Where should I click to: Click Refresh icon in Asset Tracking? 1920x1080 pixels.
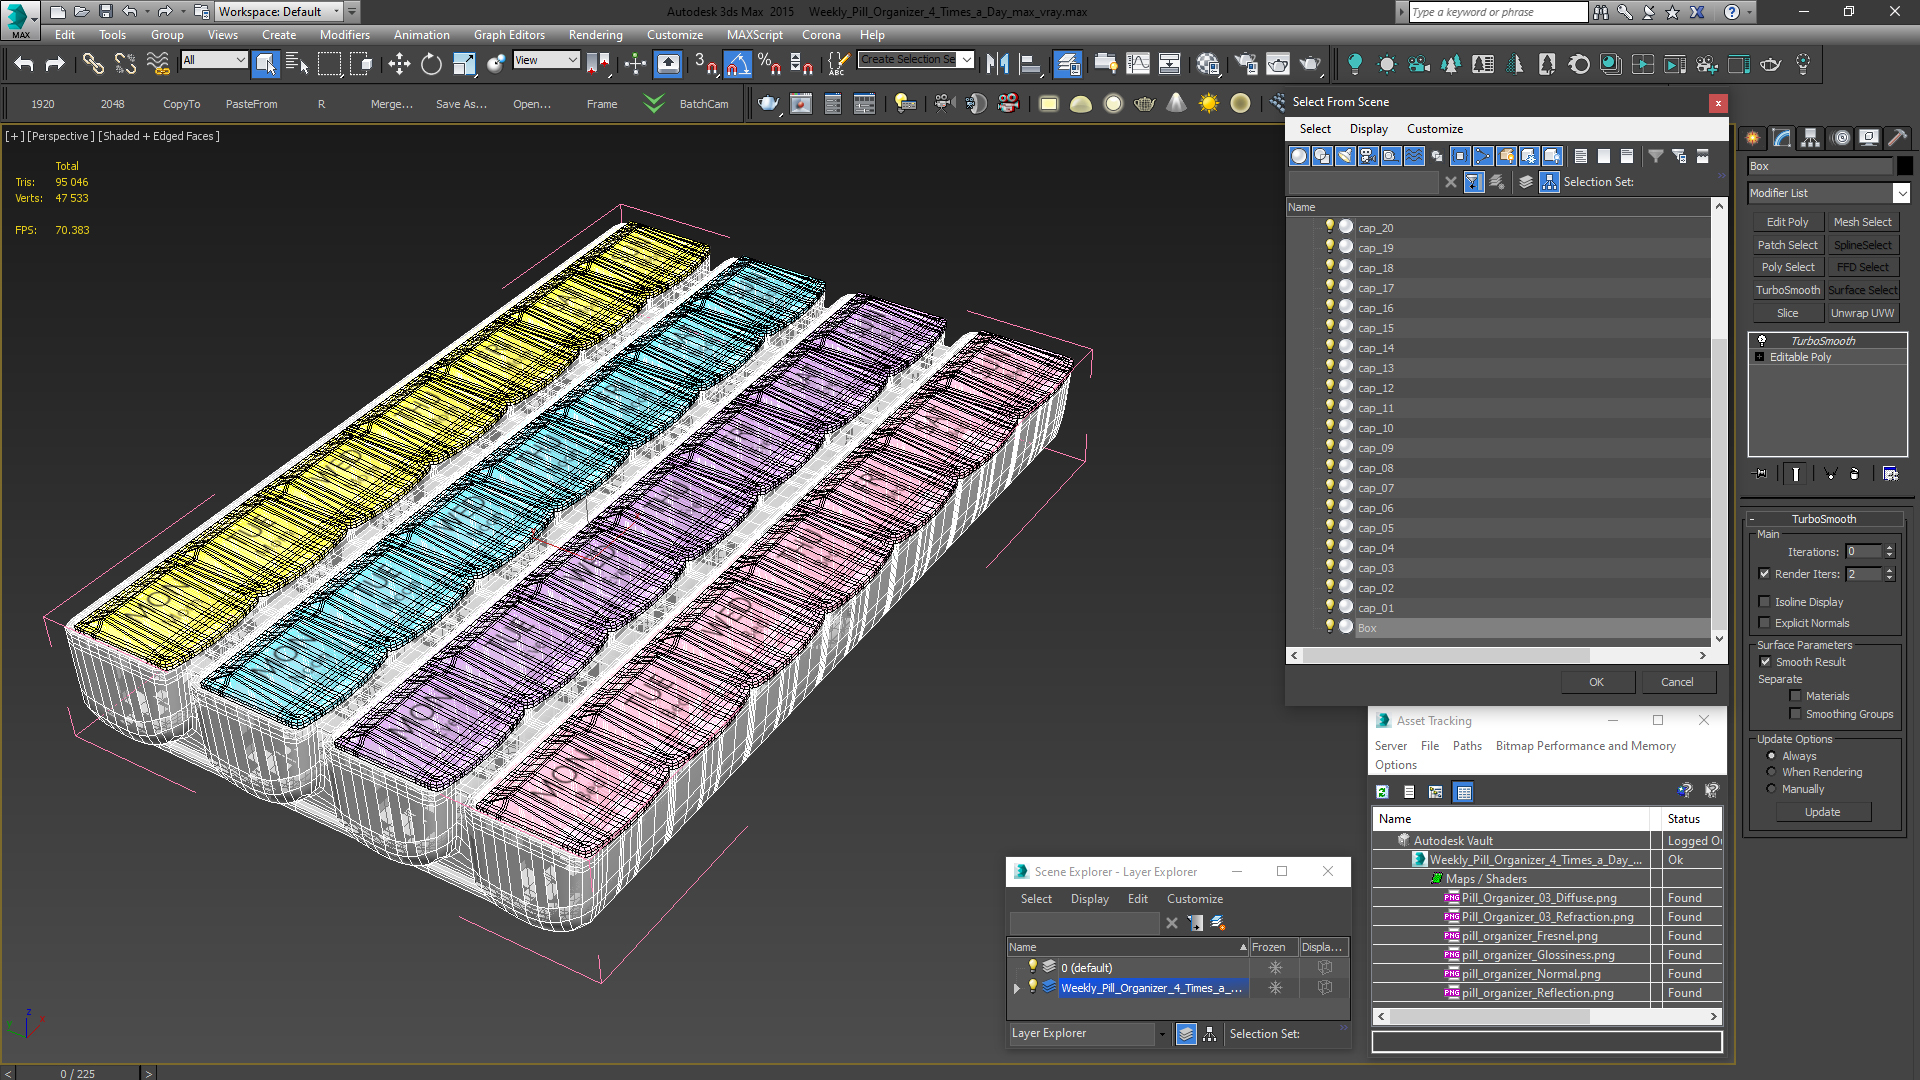click(x=1382, y=792)
